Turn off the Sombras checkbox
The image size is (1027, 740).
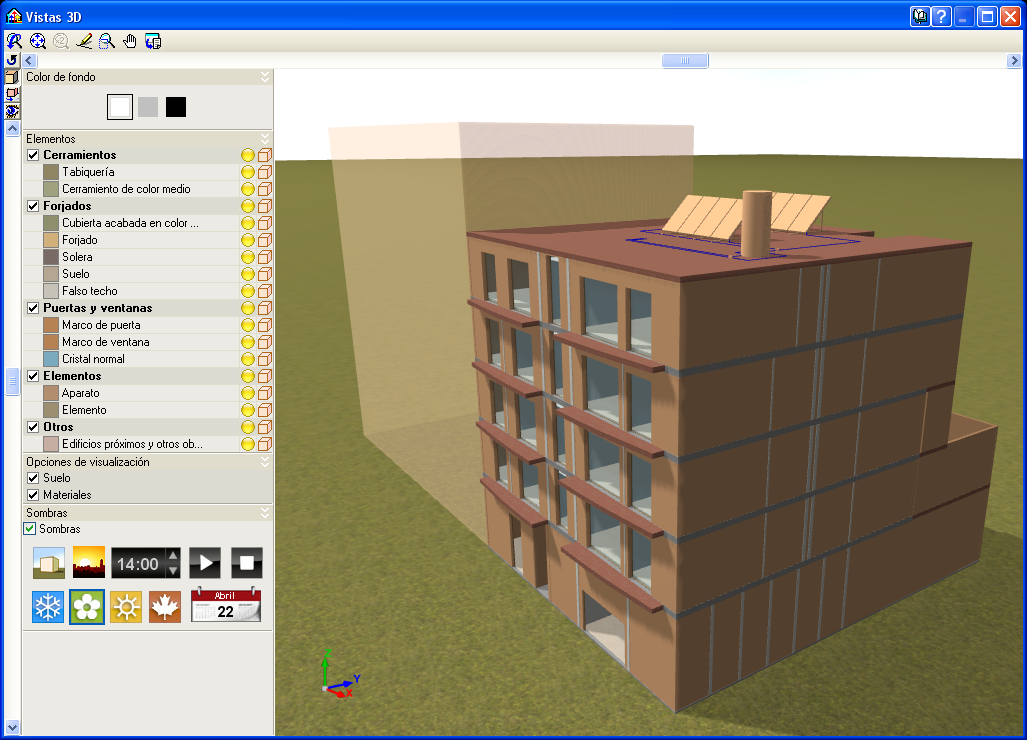click(x=29, y=529)
